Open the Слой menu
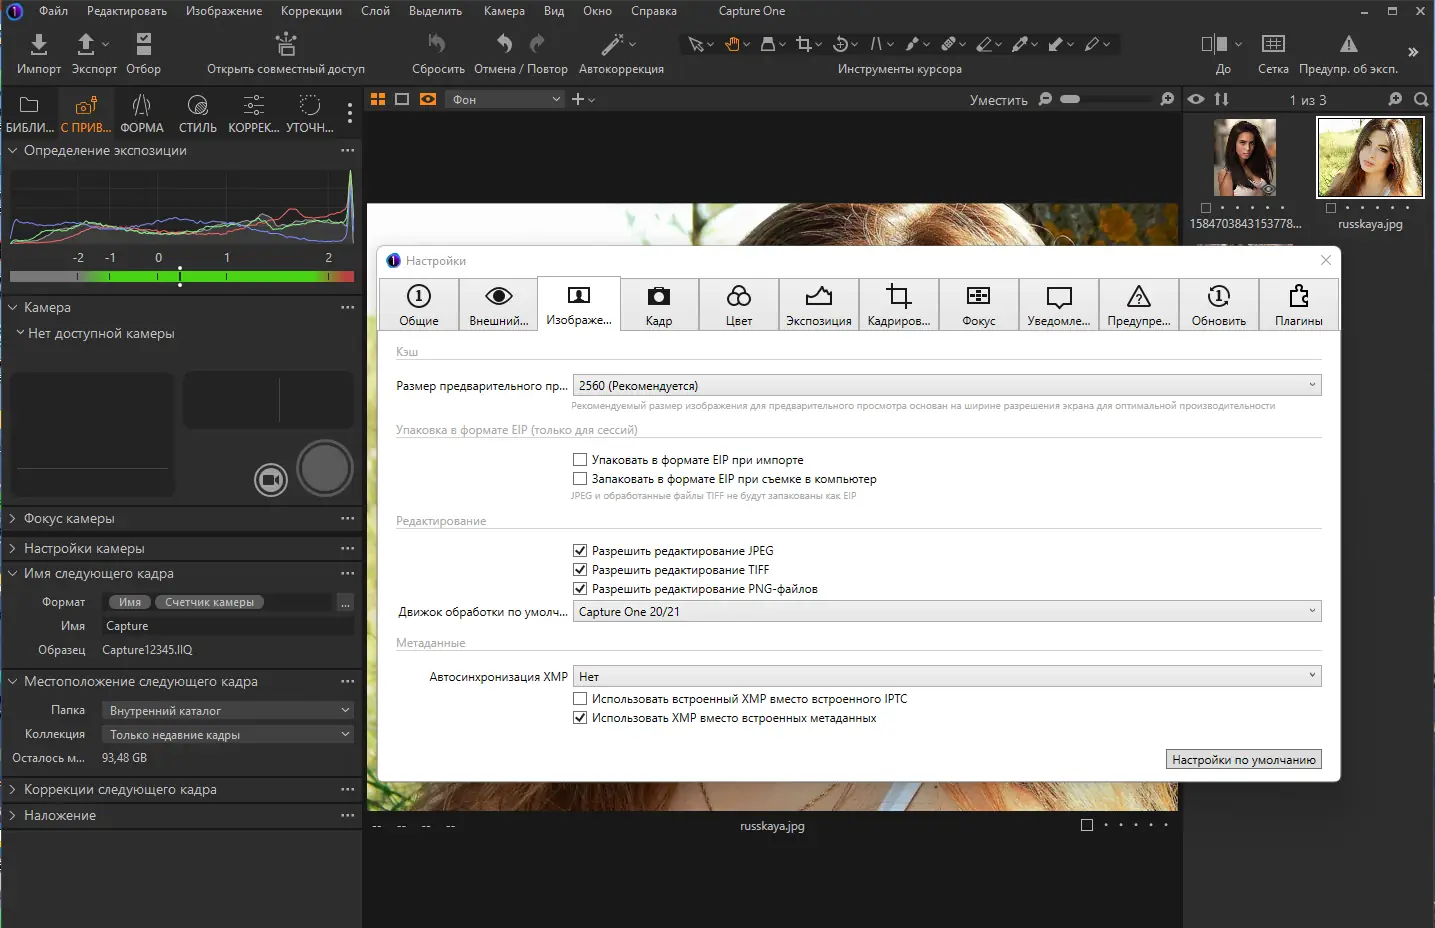Image resolution: width=1435 pixels, height=928 pixels. tap(375, 11)
